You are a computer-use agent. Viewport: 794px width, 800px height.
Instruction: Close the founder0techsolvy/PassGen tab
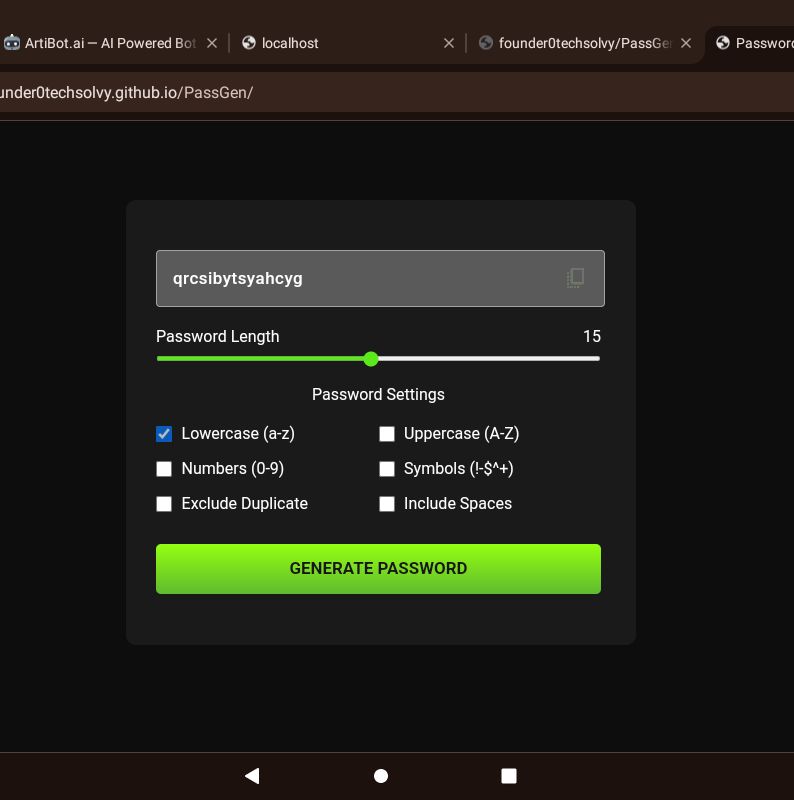[686, 43]
